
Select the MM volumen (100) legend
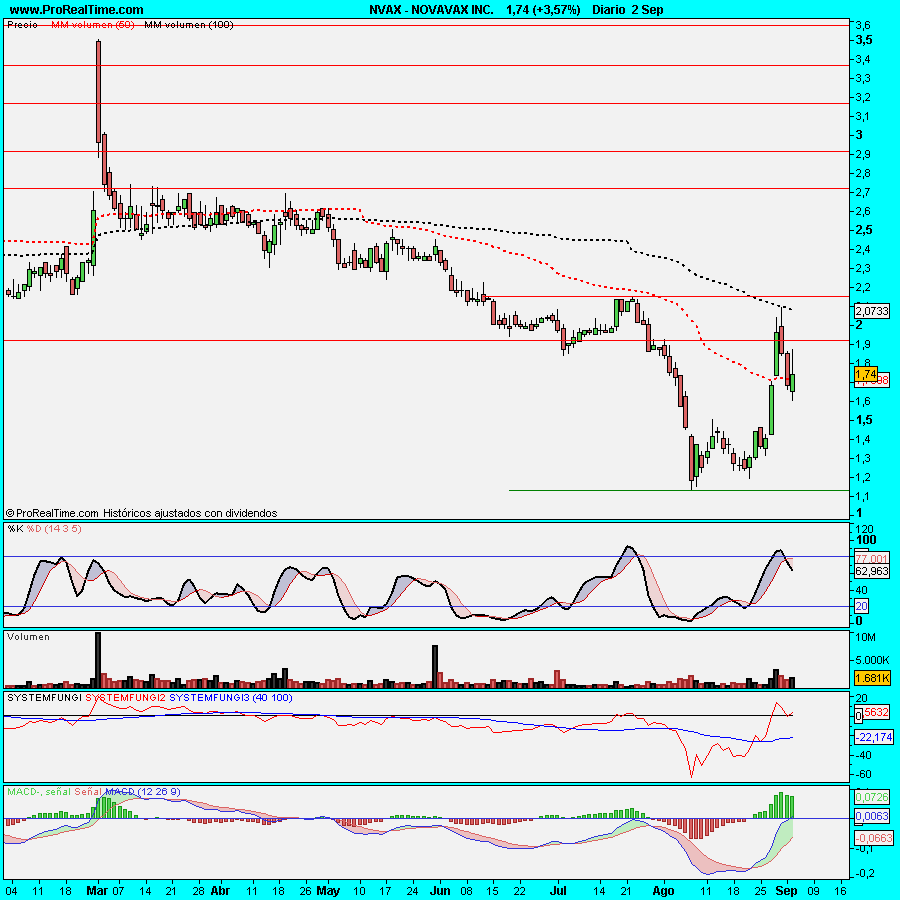click(x=189, y=25)
